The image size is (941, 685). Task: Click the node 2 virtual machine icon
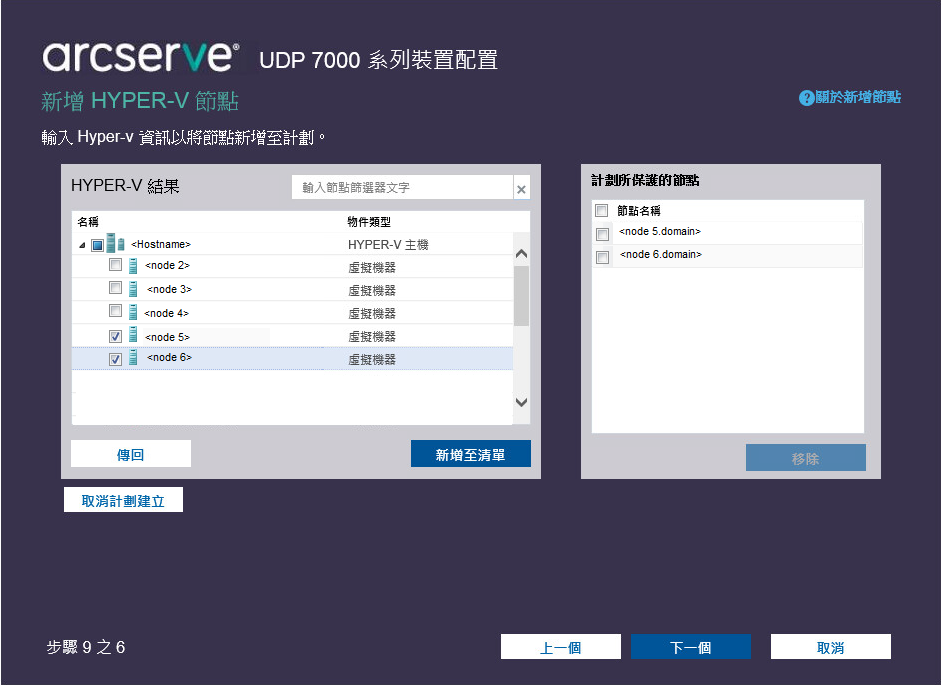(x=134, y=266)
